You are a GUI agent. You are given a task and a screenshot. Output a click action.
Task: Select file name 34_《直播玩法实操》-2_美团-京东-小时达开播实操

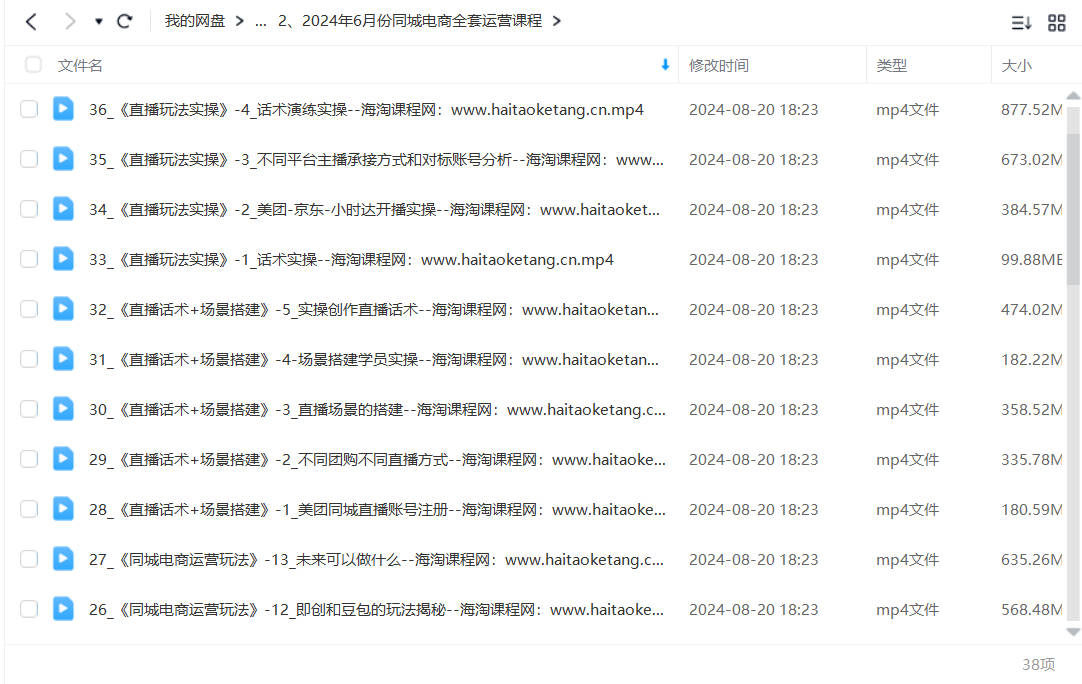[x=375, y=210]
